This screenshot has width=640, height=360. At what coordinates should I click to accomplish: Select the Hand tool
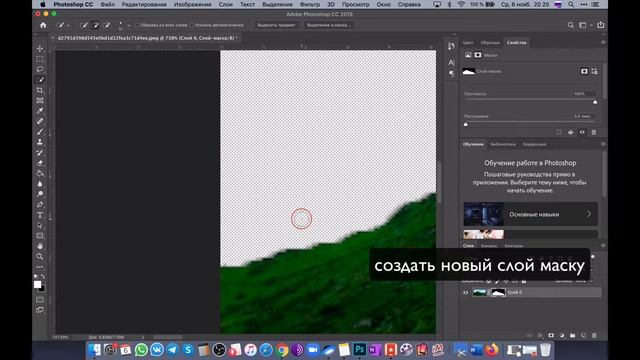coord(40,246)
